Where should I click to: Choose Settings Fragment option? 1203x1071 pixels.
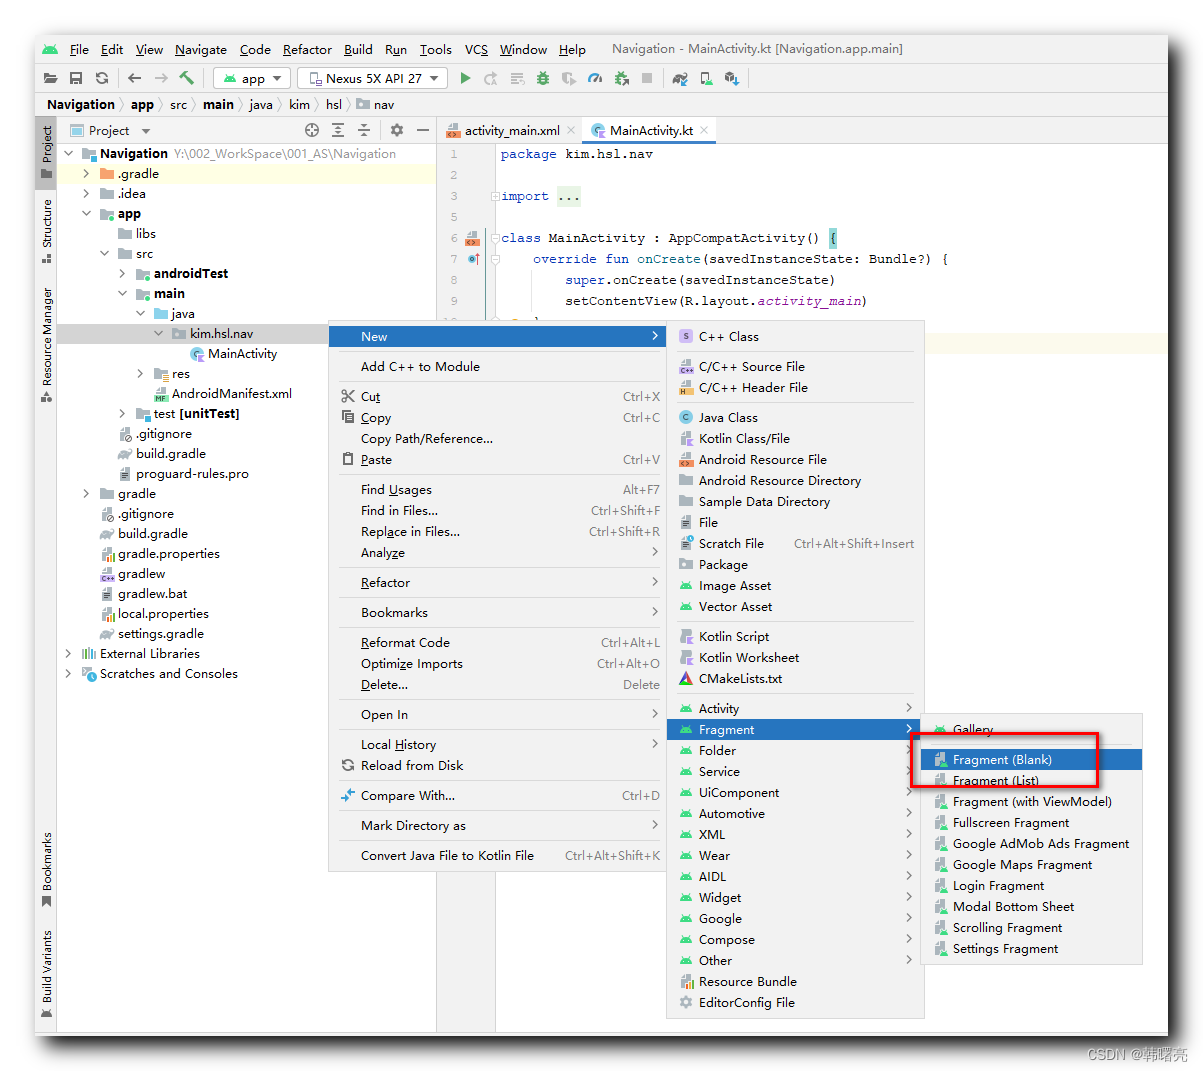pyautogui.click(x=1005, y=949)
